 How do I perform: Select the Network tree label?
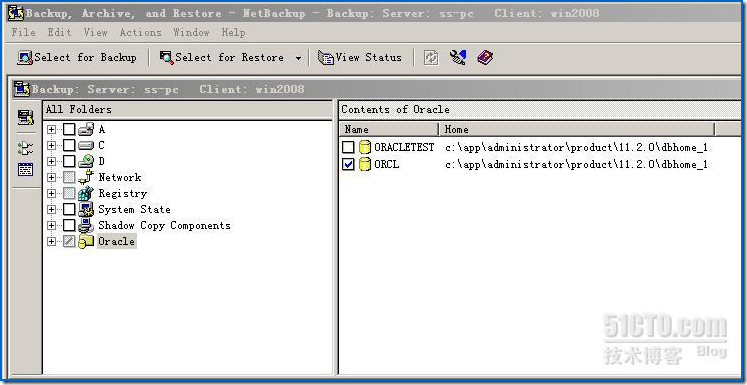[120, 178]
